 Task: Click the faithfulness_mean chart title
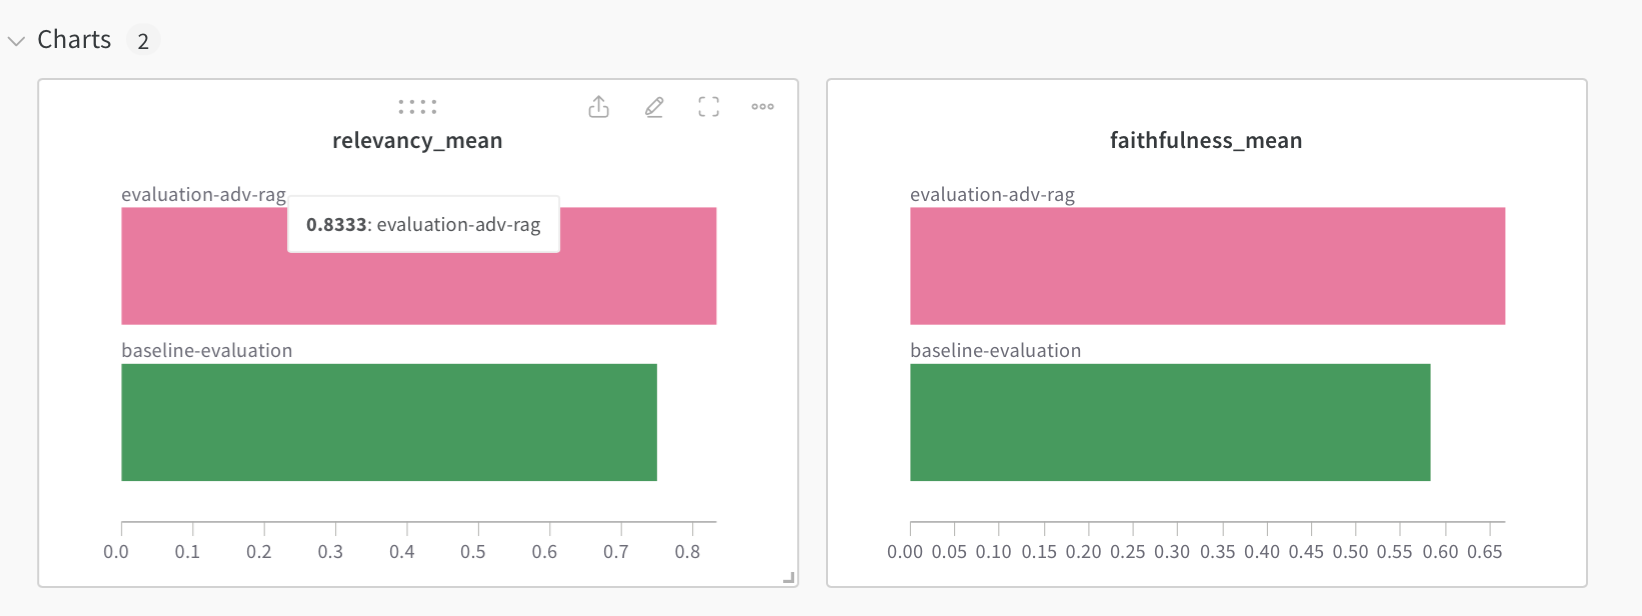coord(1206,141)
